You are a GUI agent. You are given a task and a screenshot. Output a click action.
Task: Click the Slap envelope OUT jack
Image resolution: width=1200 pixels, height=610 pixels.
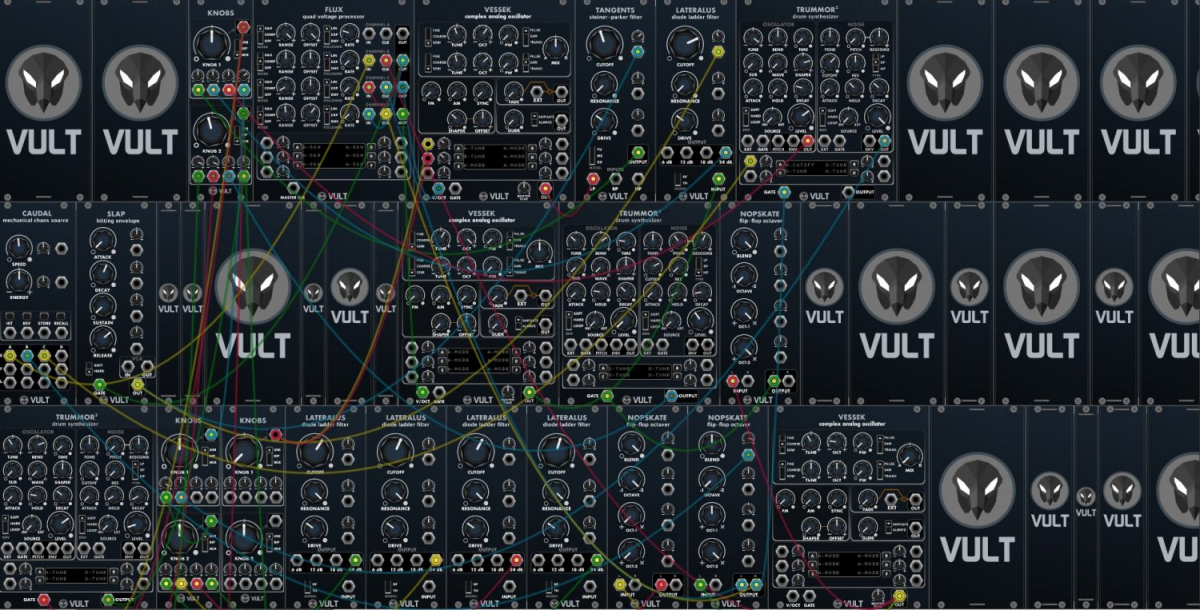pyautogui.click(x=137, y=385)
